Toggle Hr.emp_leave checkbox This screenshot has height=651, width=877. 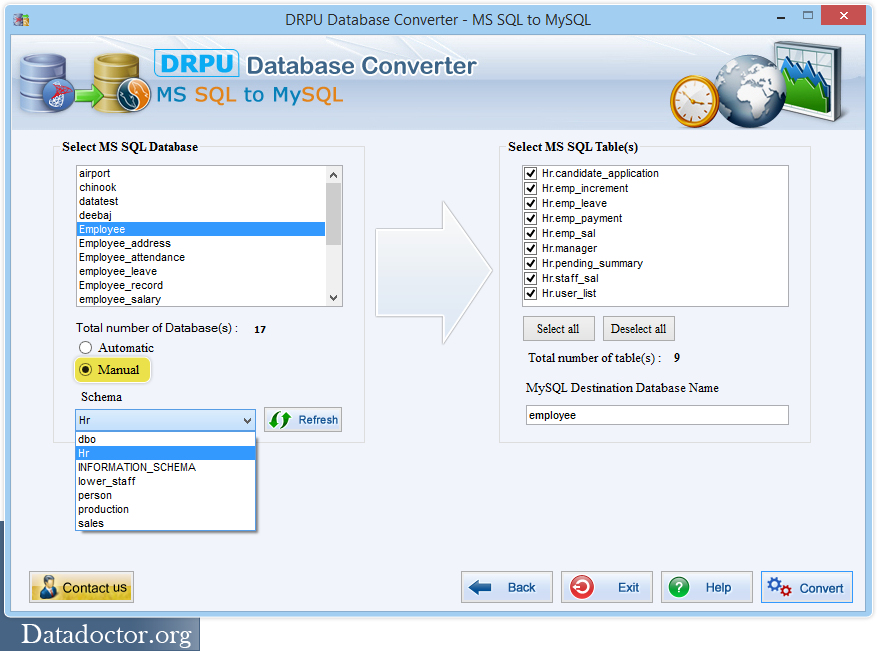point(531,204)
